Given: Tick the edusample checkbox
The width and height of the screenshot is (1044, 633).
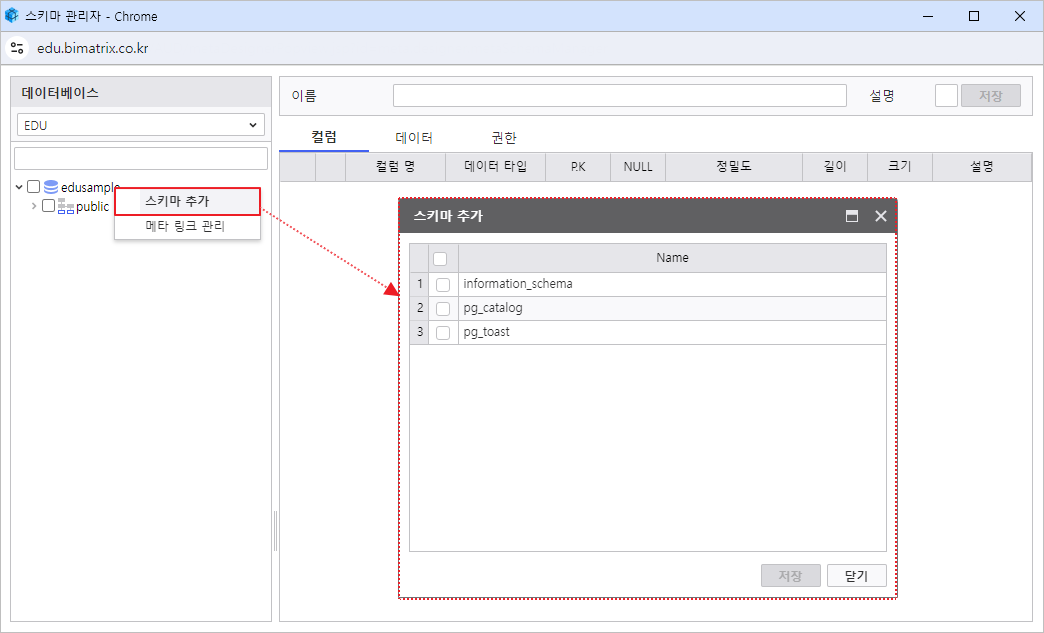Looking at the screenshot, I should point(33,187).
